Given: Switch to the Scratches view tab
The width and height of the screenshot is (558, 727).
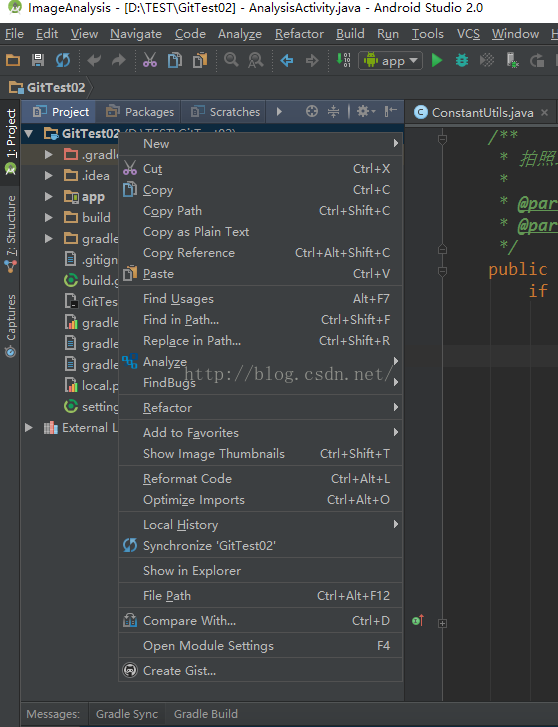Looking at the screenshot, I should 225,112.
